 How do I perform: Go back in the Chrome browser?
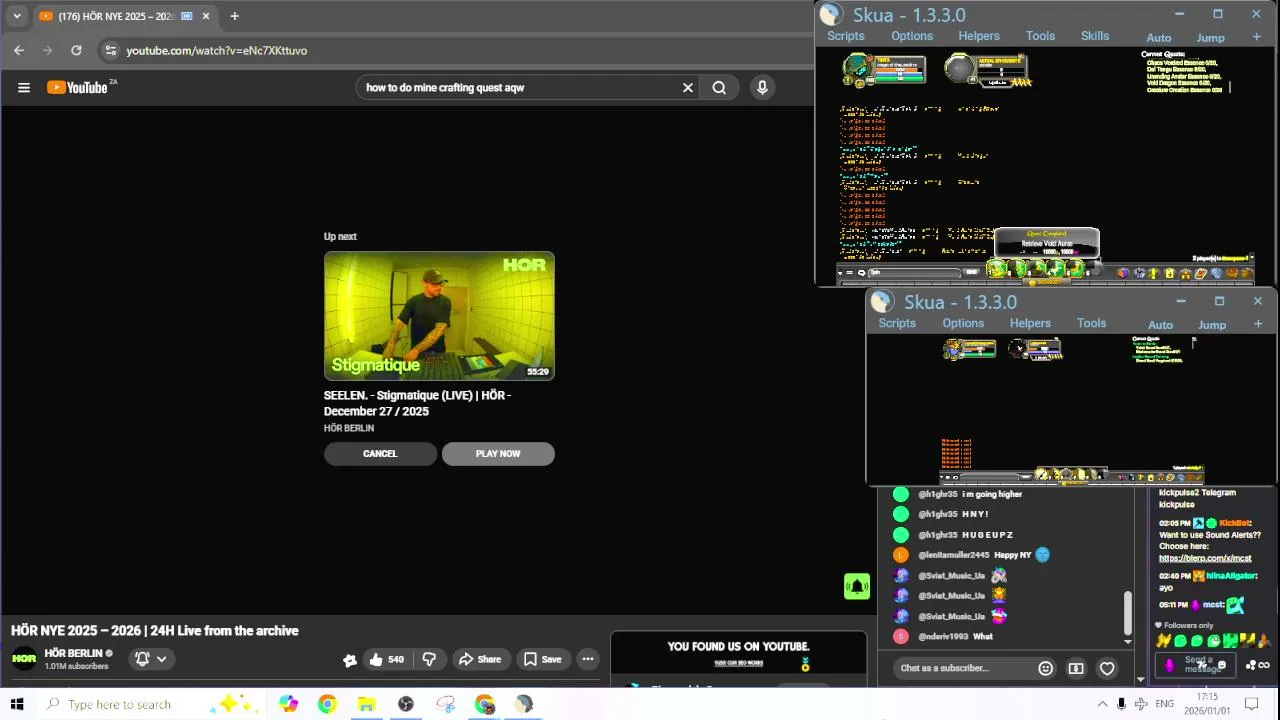19,50
